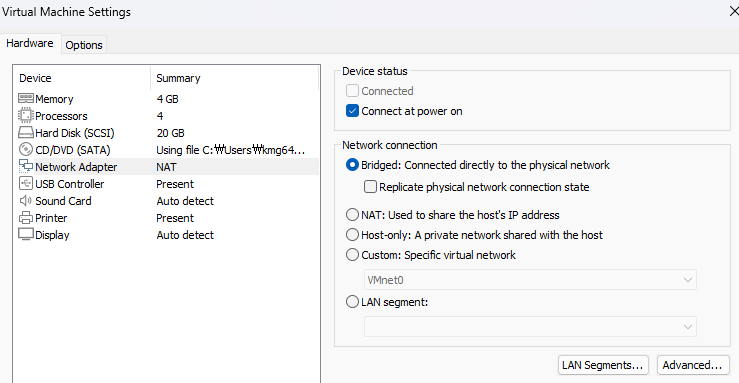Click the USB Controller icon
The height and width of the screenshot is (383, 739).
coord(26,183)
